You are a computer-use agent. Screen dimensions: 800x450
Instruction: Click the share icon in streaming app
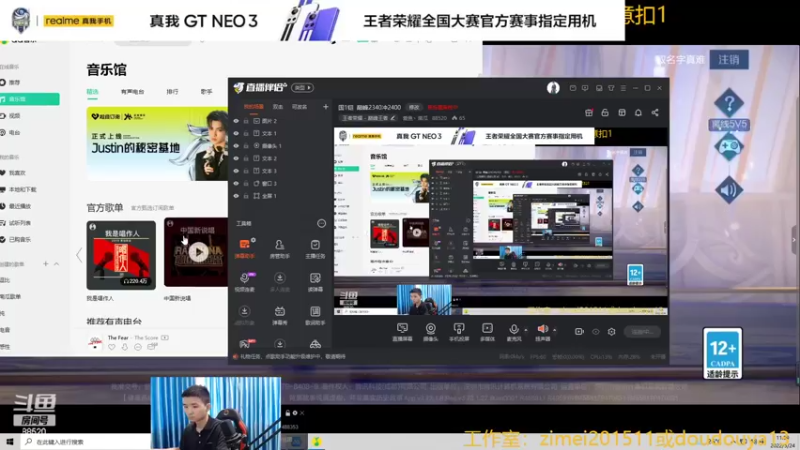[x=655, y=113]
